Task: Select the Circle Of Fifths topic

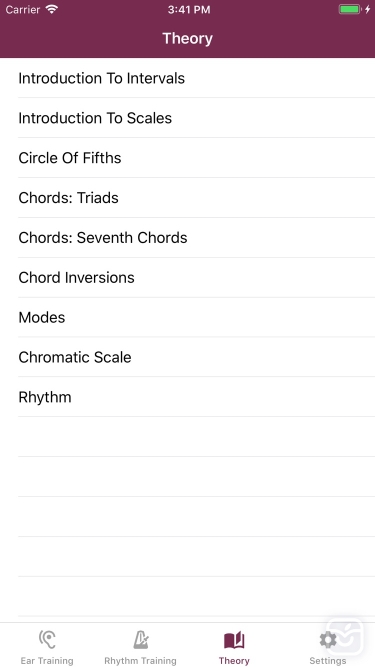Action: 188,158
